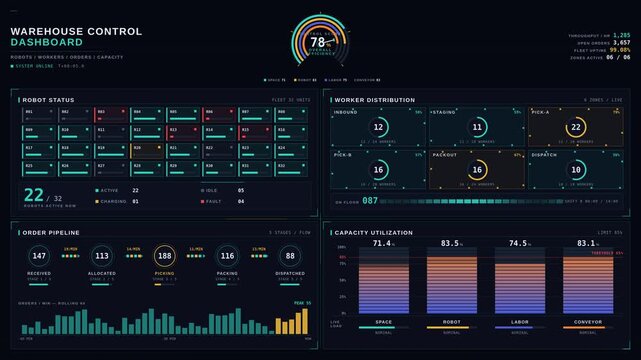This screenshot has height=360, width=641.
Task: Click the Labor legend under the gauge
Action: pyautogui.click(x=336, y=80)
